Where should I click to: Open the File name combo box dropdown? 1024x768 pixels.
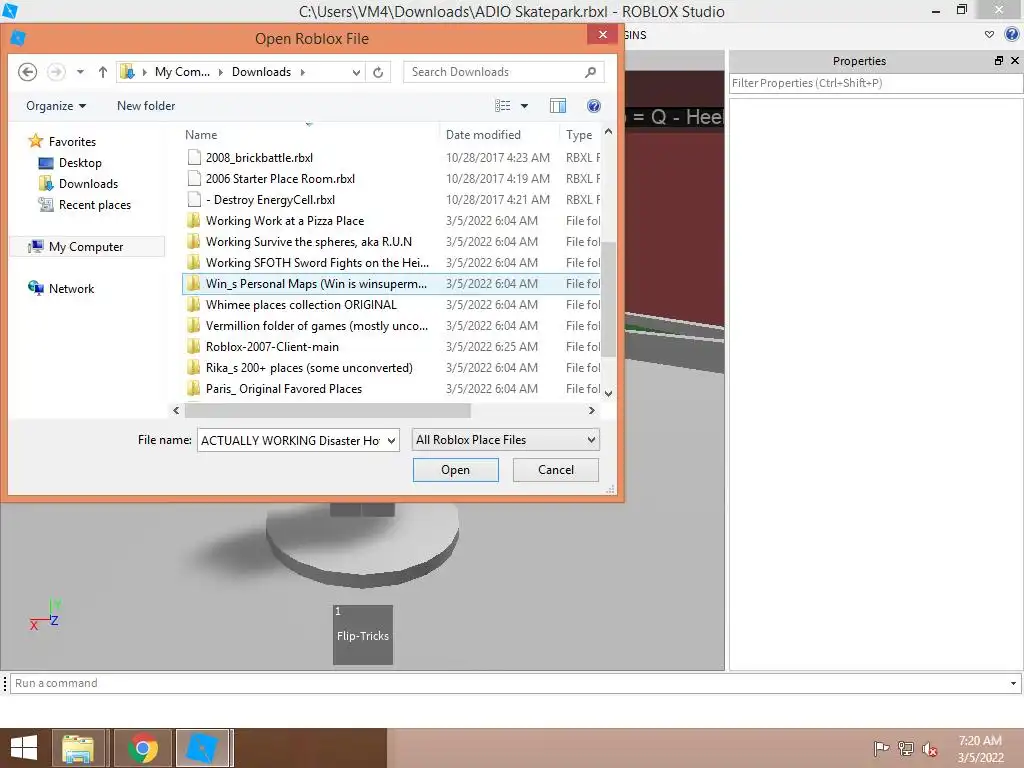(x=391, y=440)
